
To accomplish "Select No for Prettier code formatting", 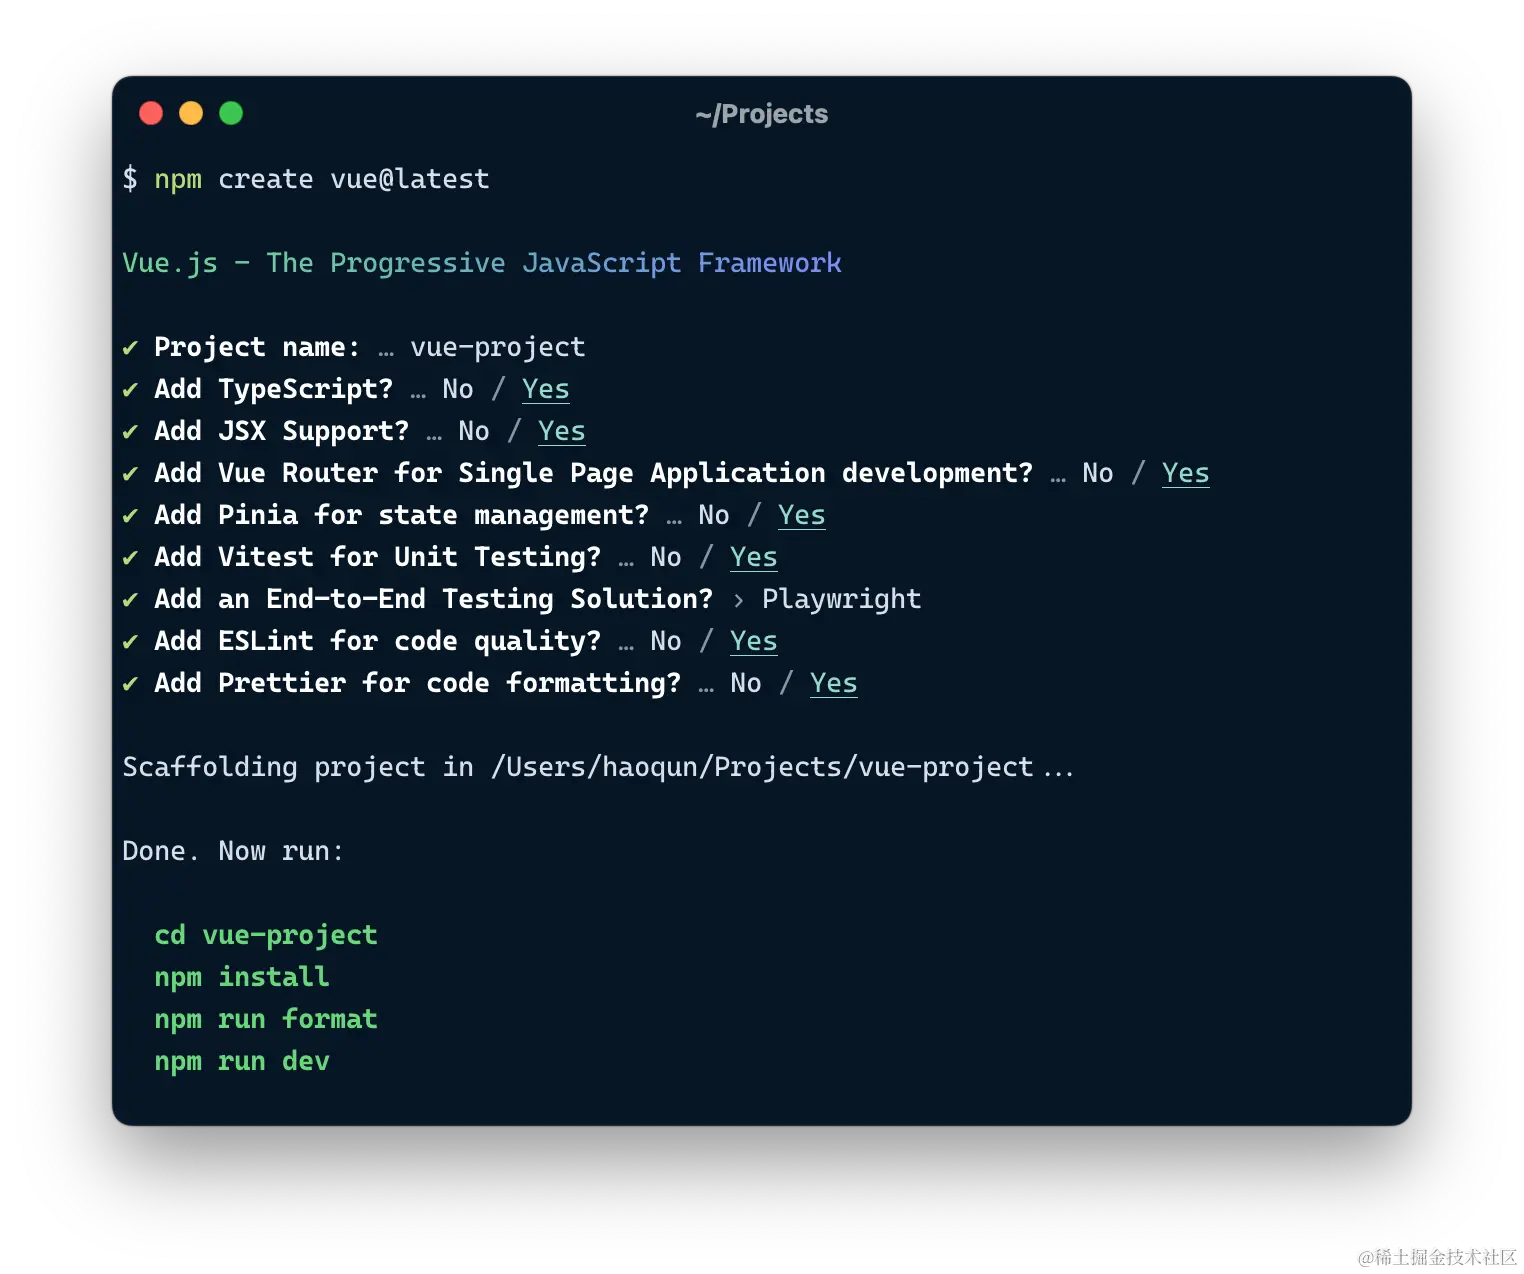I will tap(746, 683).
